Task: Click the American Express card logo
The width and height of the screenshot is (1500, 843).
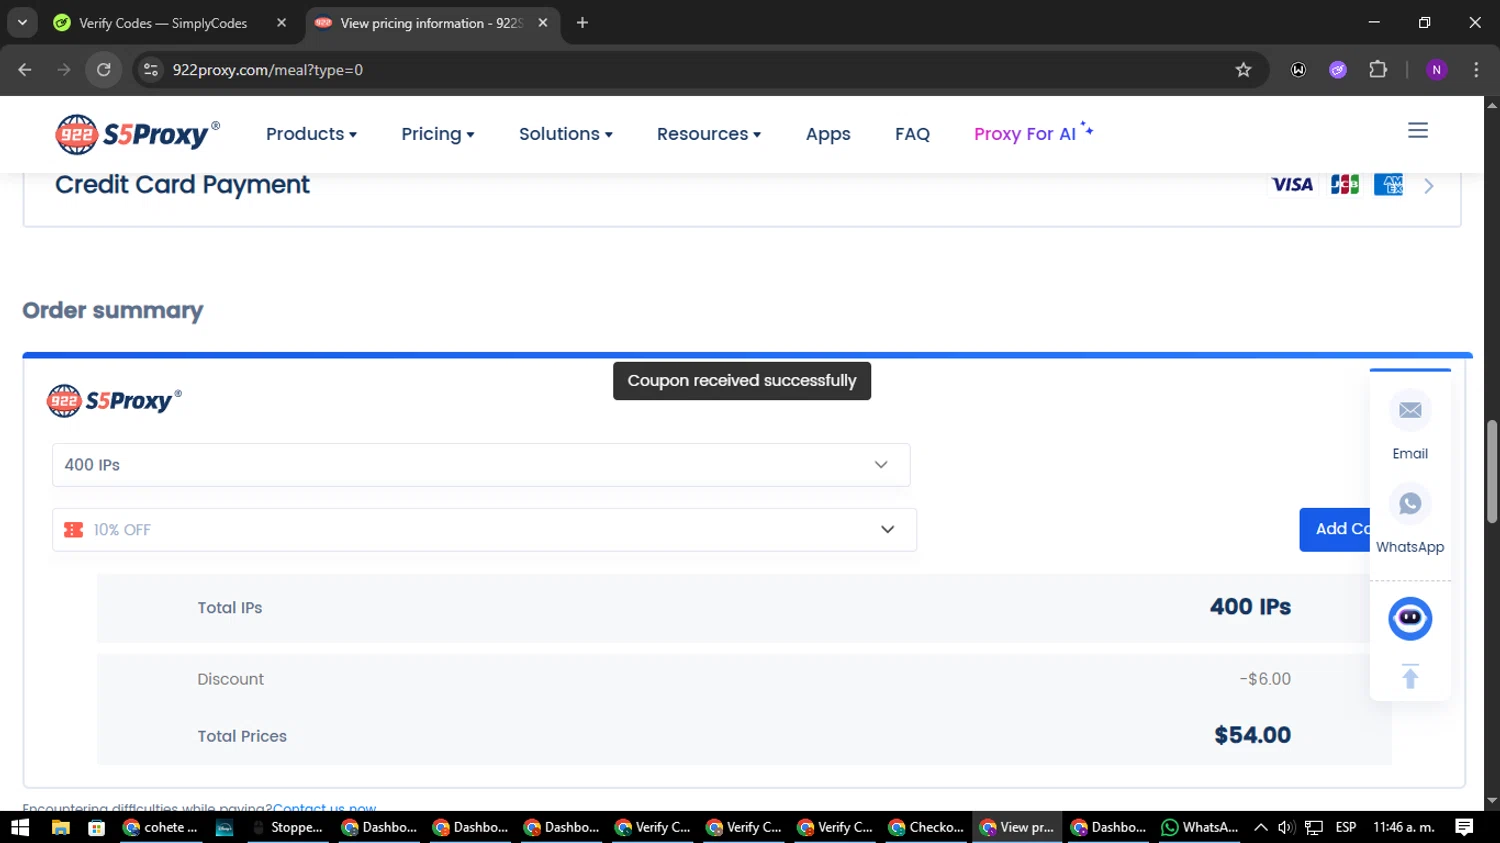Action: point(1388,185)
